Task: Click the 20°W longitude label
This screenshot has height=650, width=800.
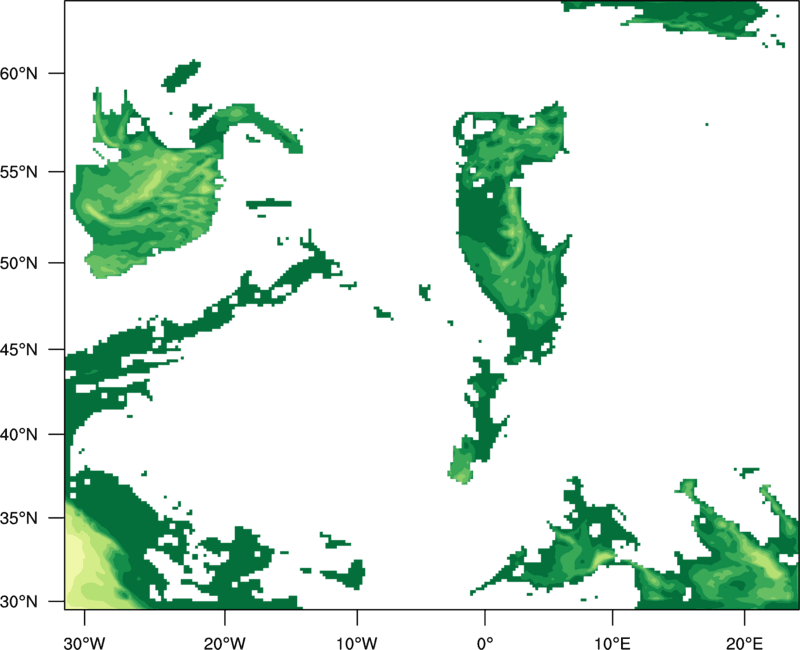Action: point(224,643)
